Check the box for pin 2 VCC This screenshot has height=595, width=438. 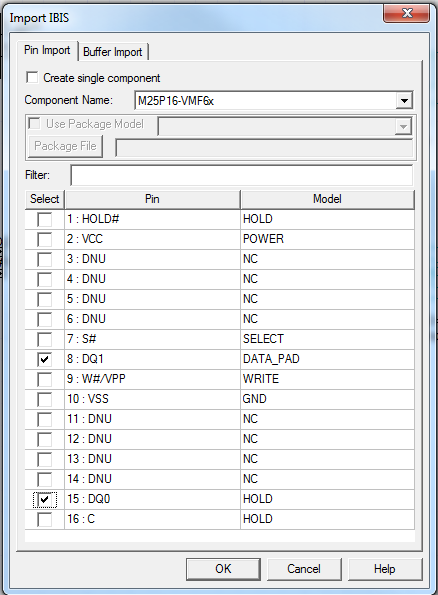click(45, 239)
